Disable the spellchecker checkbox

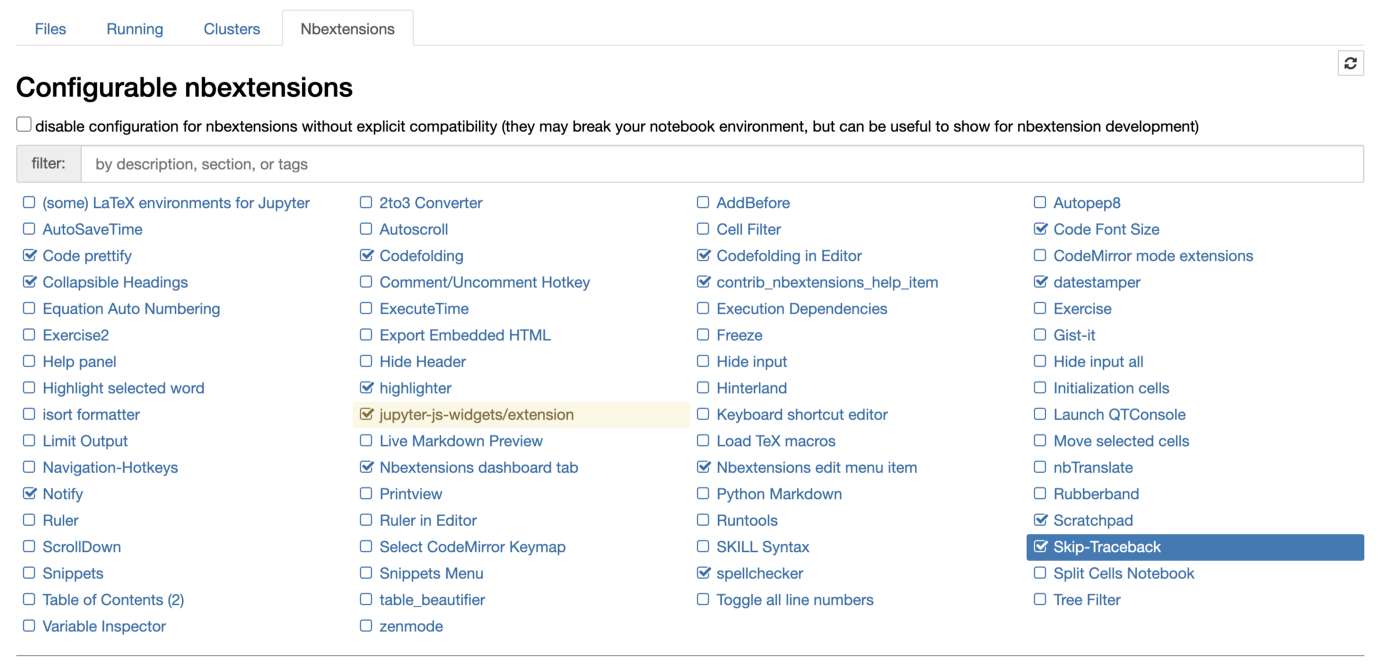[x=703, y=574]
